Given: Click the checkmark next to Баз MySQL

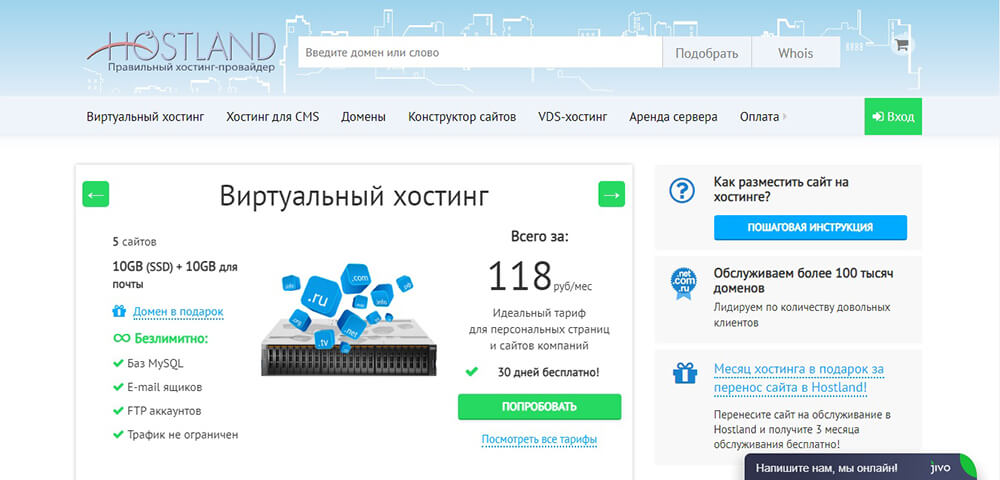Looking at the screenshot, I should [x=118, y=363].
